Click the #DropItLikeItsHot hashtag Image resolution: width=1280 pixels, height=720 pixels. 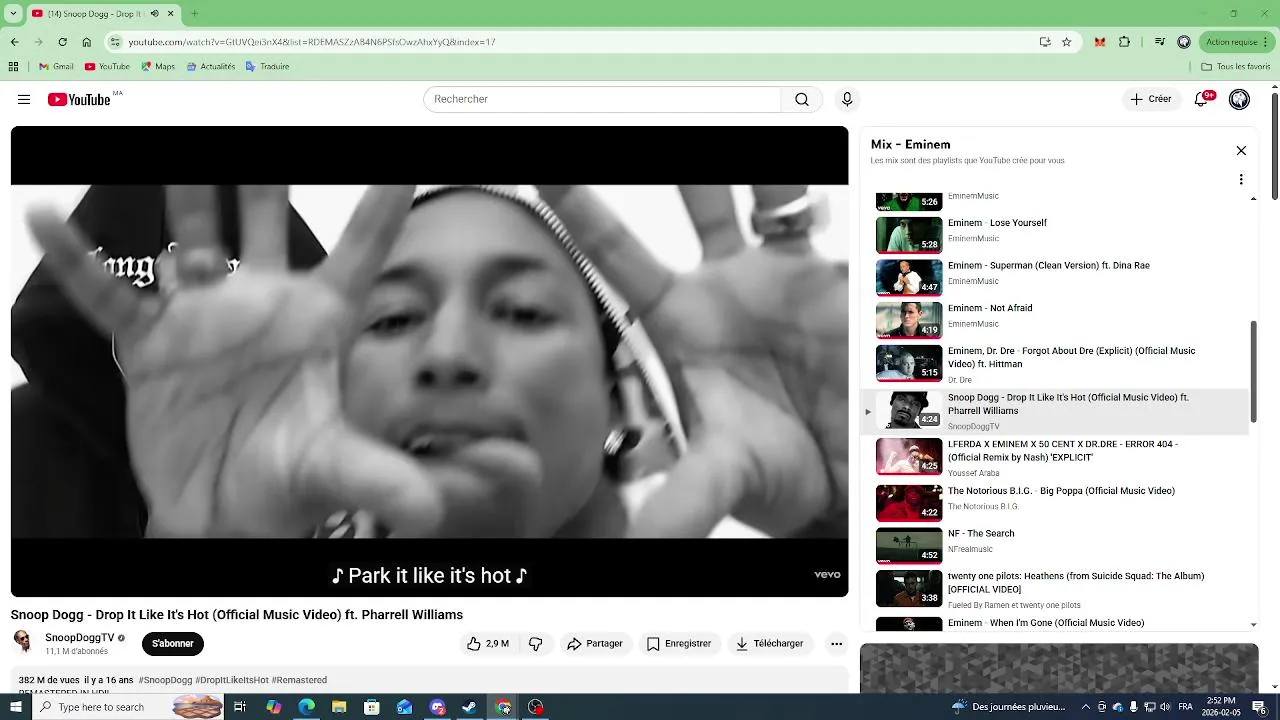click(x=232, y=680)
